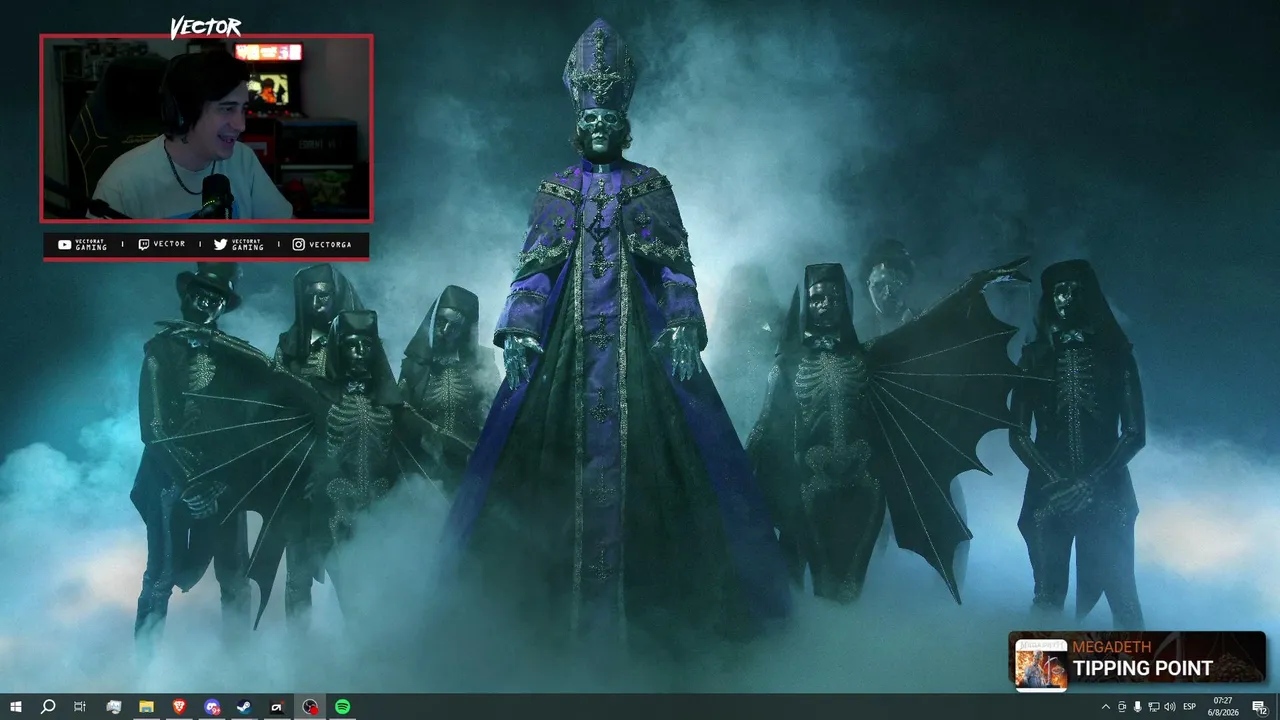1280x720 pixels.
Task: Open the notification center with 12 badge
Action: [1259, 707]
